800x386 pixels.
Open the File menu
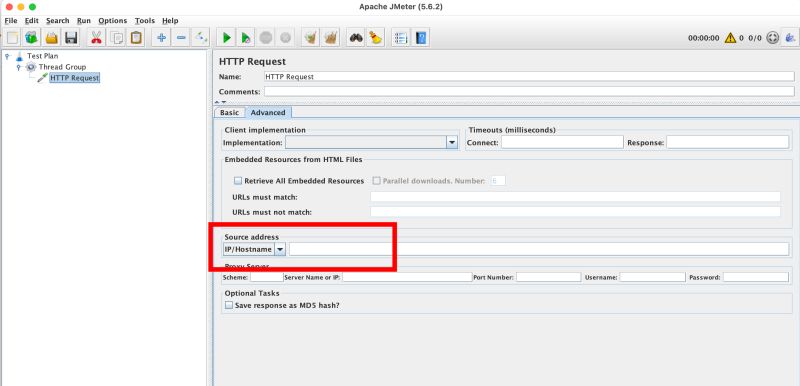tap(11, 21)
